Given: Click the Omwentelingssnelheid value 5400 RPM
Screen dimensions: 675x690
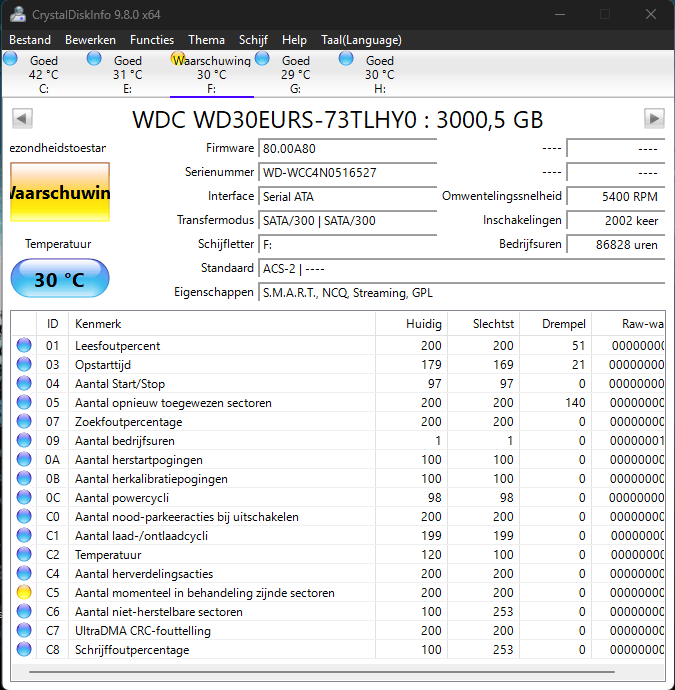Looking at the screenshot, I should 616,196.
